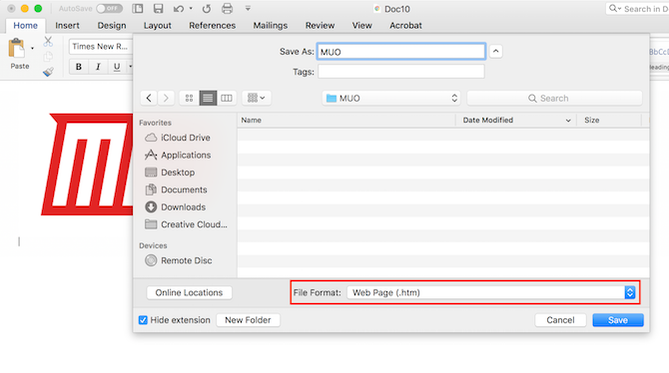The width and height of the screenshot is (669, 373).
Task: Open the Acrobat ribbon tab
Action: coord(405,26)
